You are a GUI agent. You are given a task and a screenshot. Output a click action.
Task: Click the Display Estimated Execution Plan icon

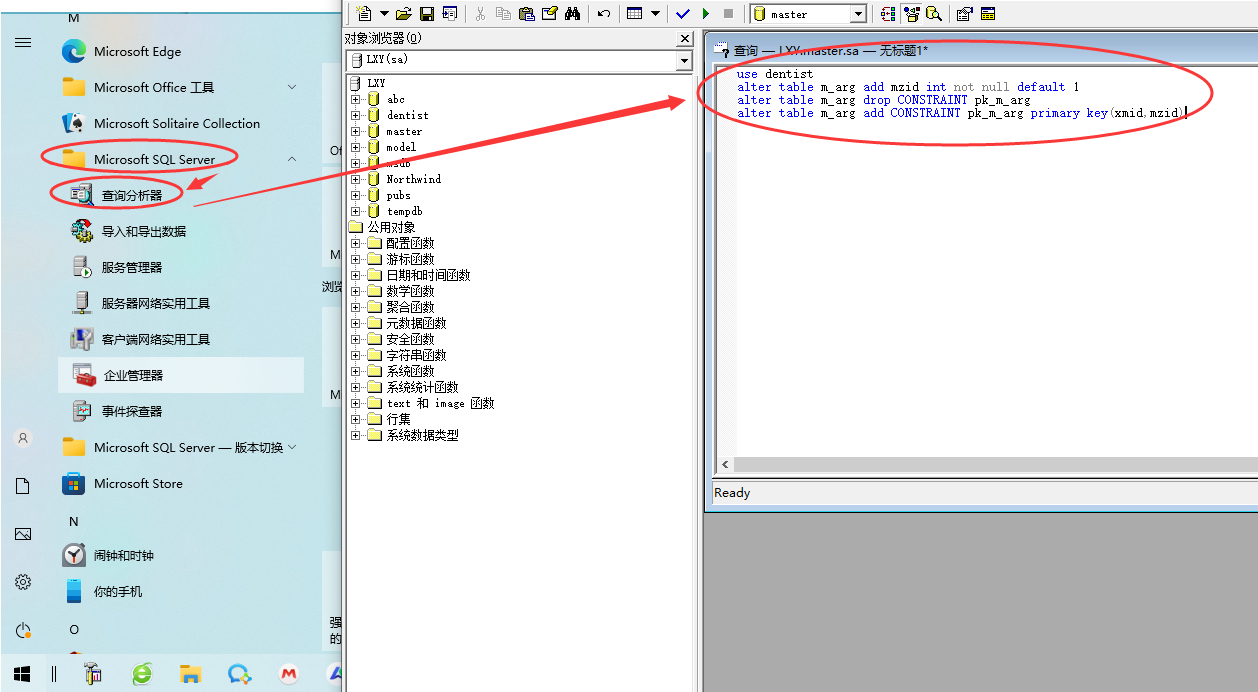[x=888, y=14]
